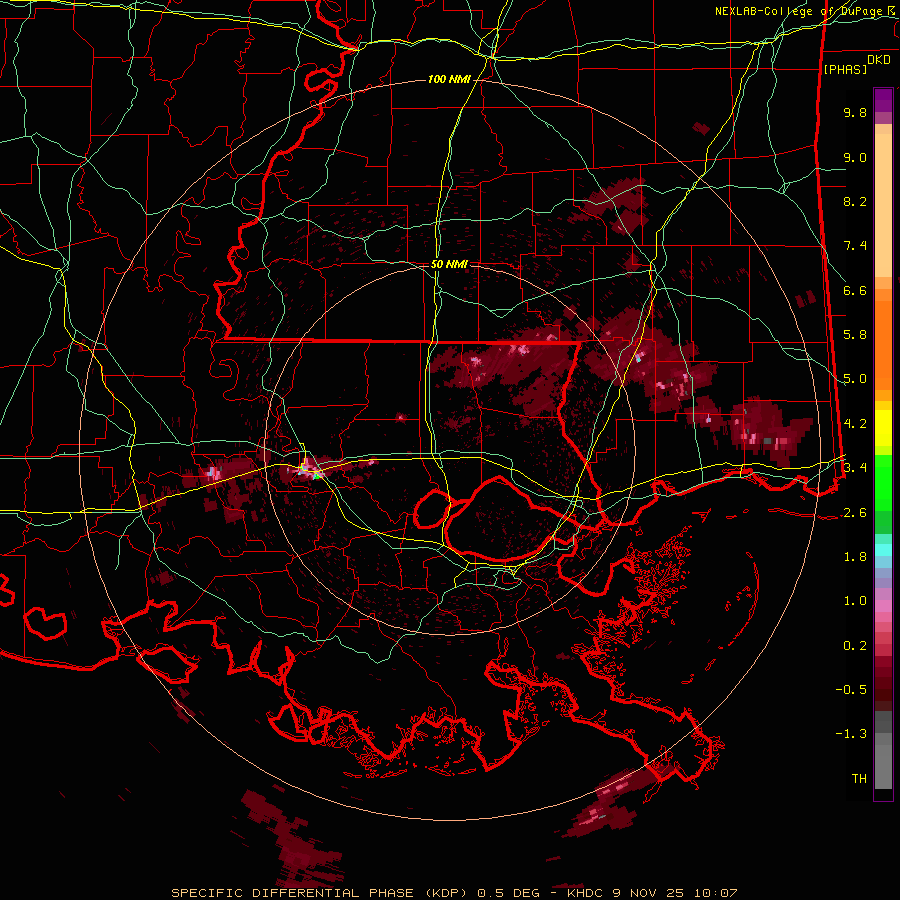
Task: Click the 2.6 scale value
Action: pos(855,513)
